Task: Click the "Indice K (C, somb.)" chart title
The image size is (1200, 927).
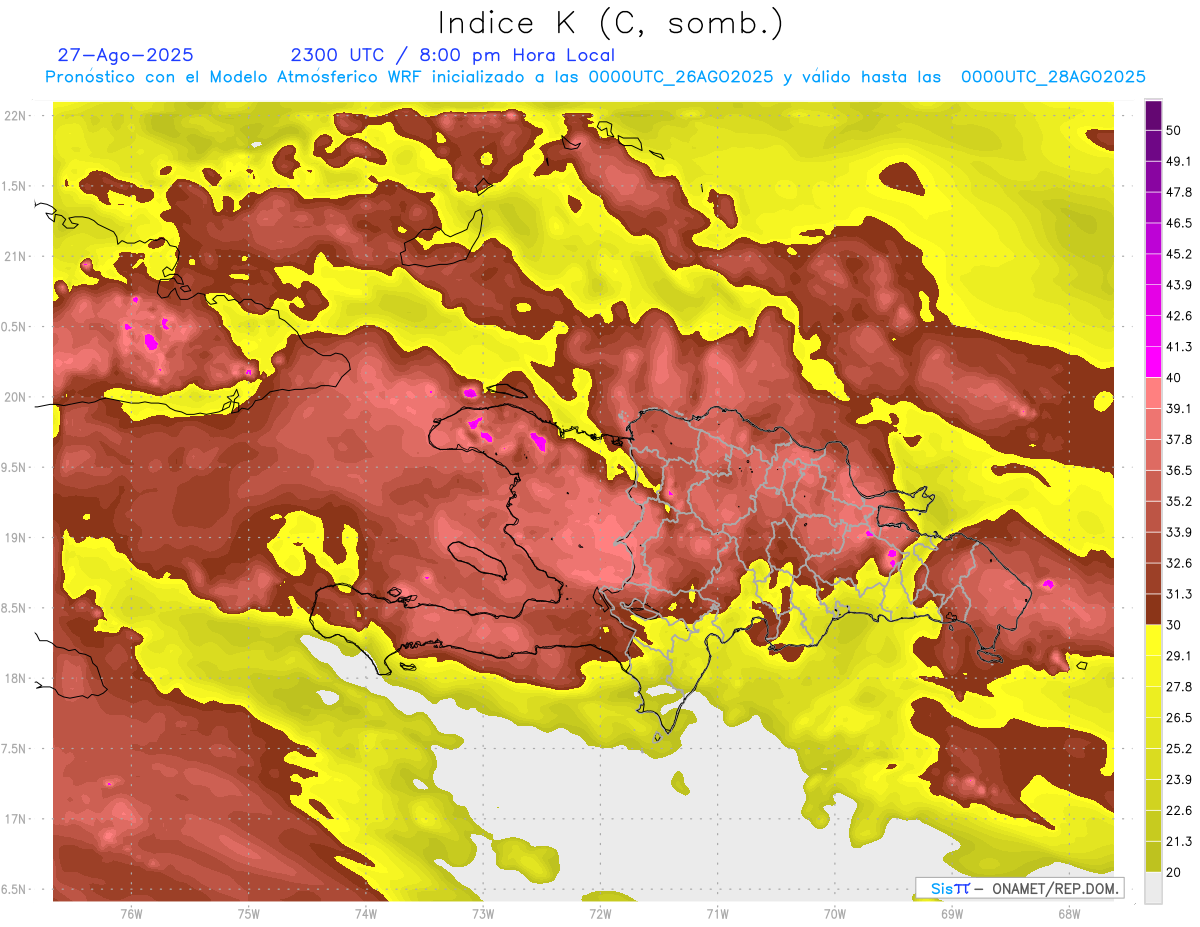Action: [610, 23]
